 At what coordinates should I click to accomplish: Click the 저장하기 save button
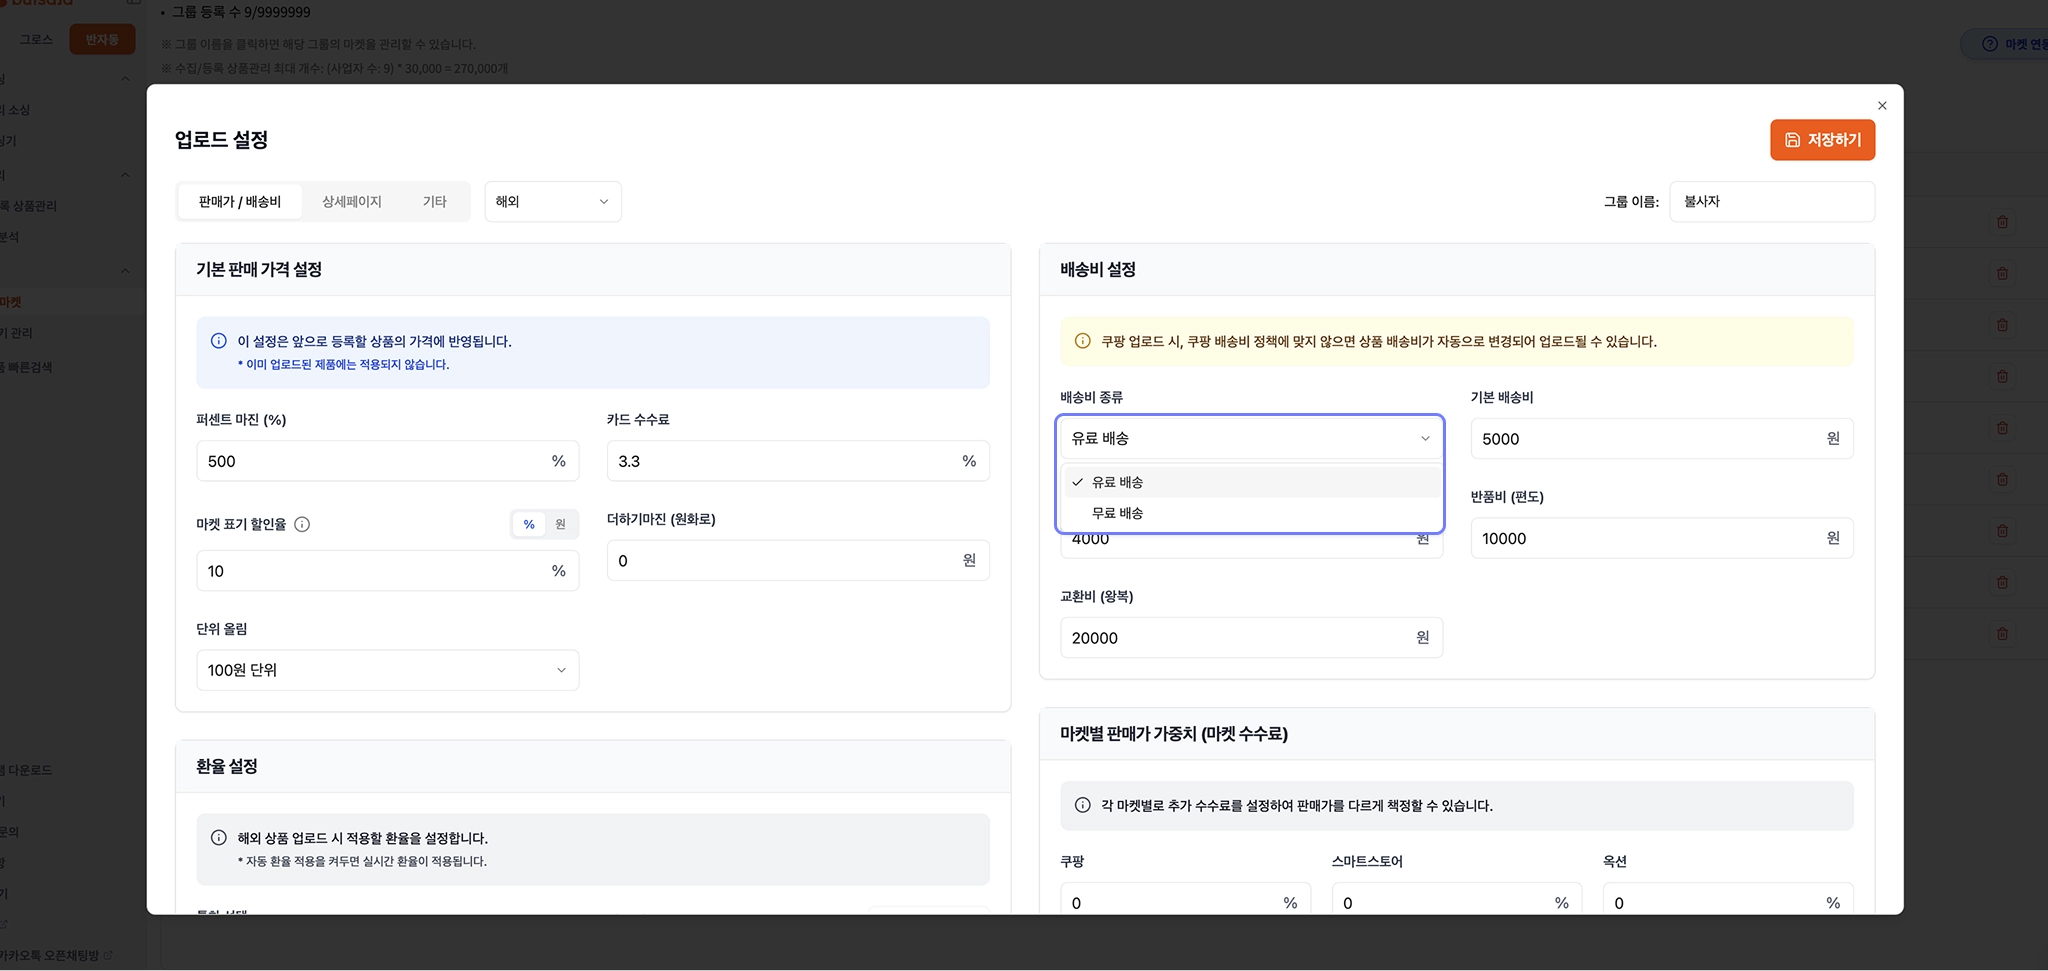click(1822, 140)
